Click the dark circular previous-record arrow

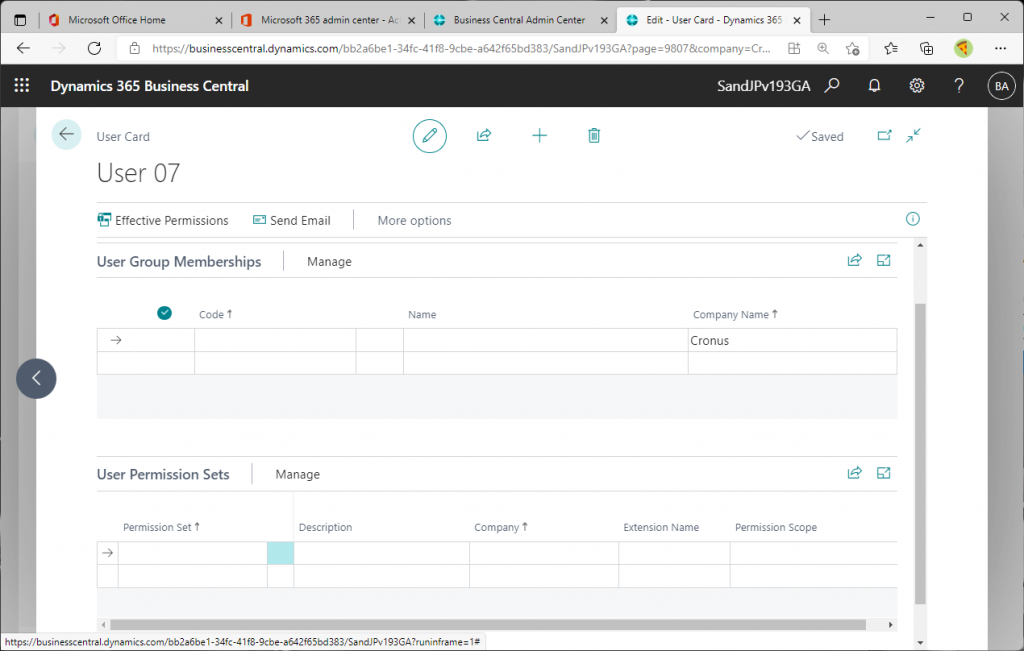click(37, 379)
